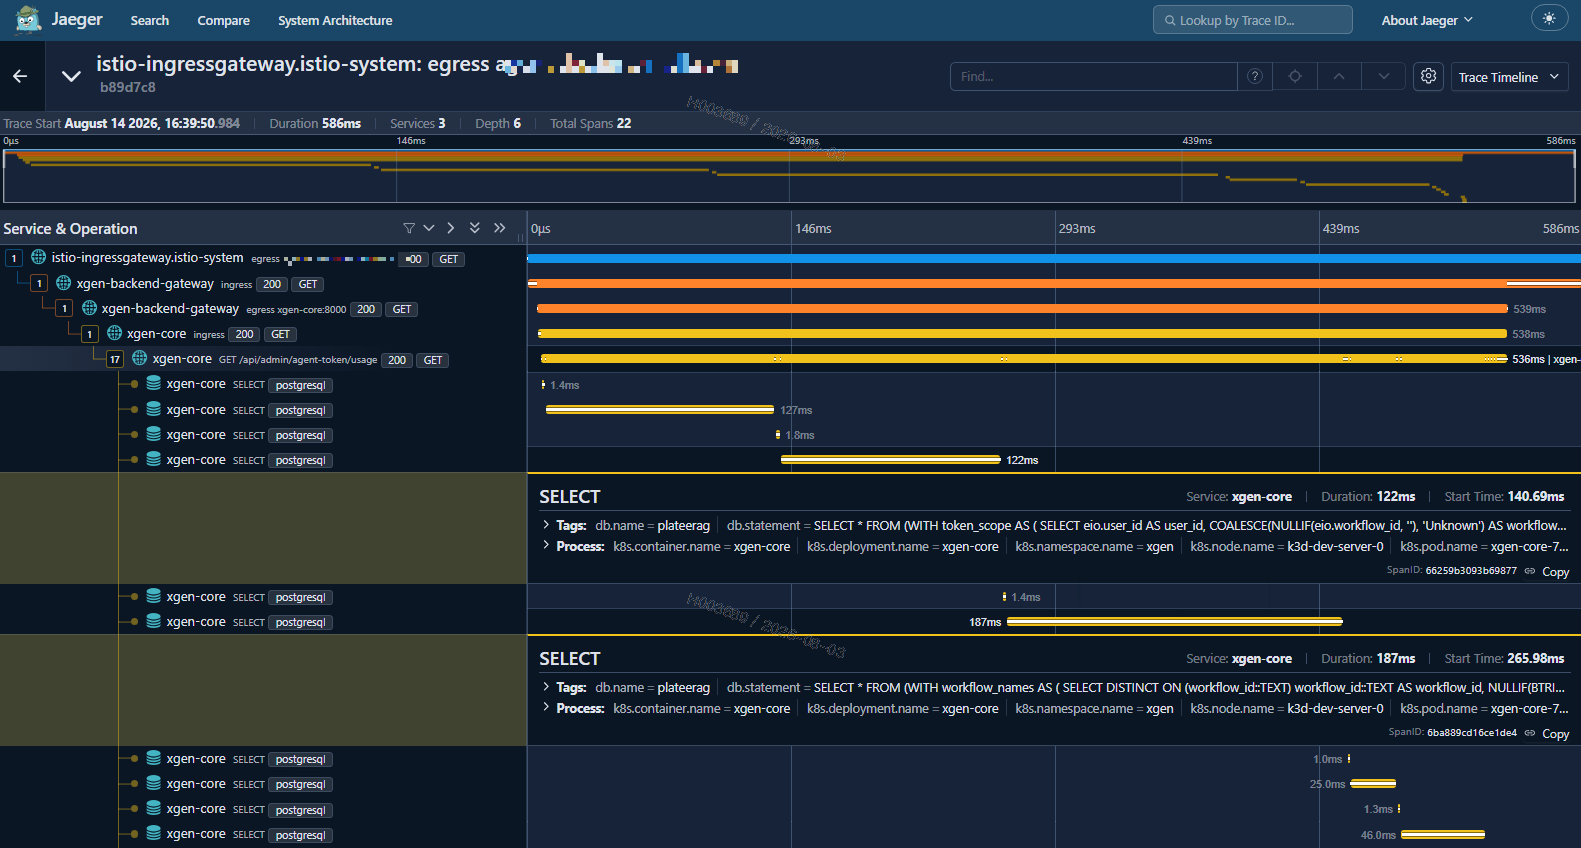Screen dimensions: 1581x848
Task: Jump to previous search result arrow
Action: [1339, 76]
